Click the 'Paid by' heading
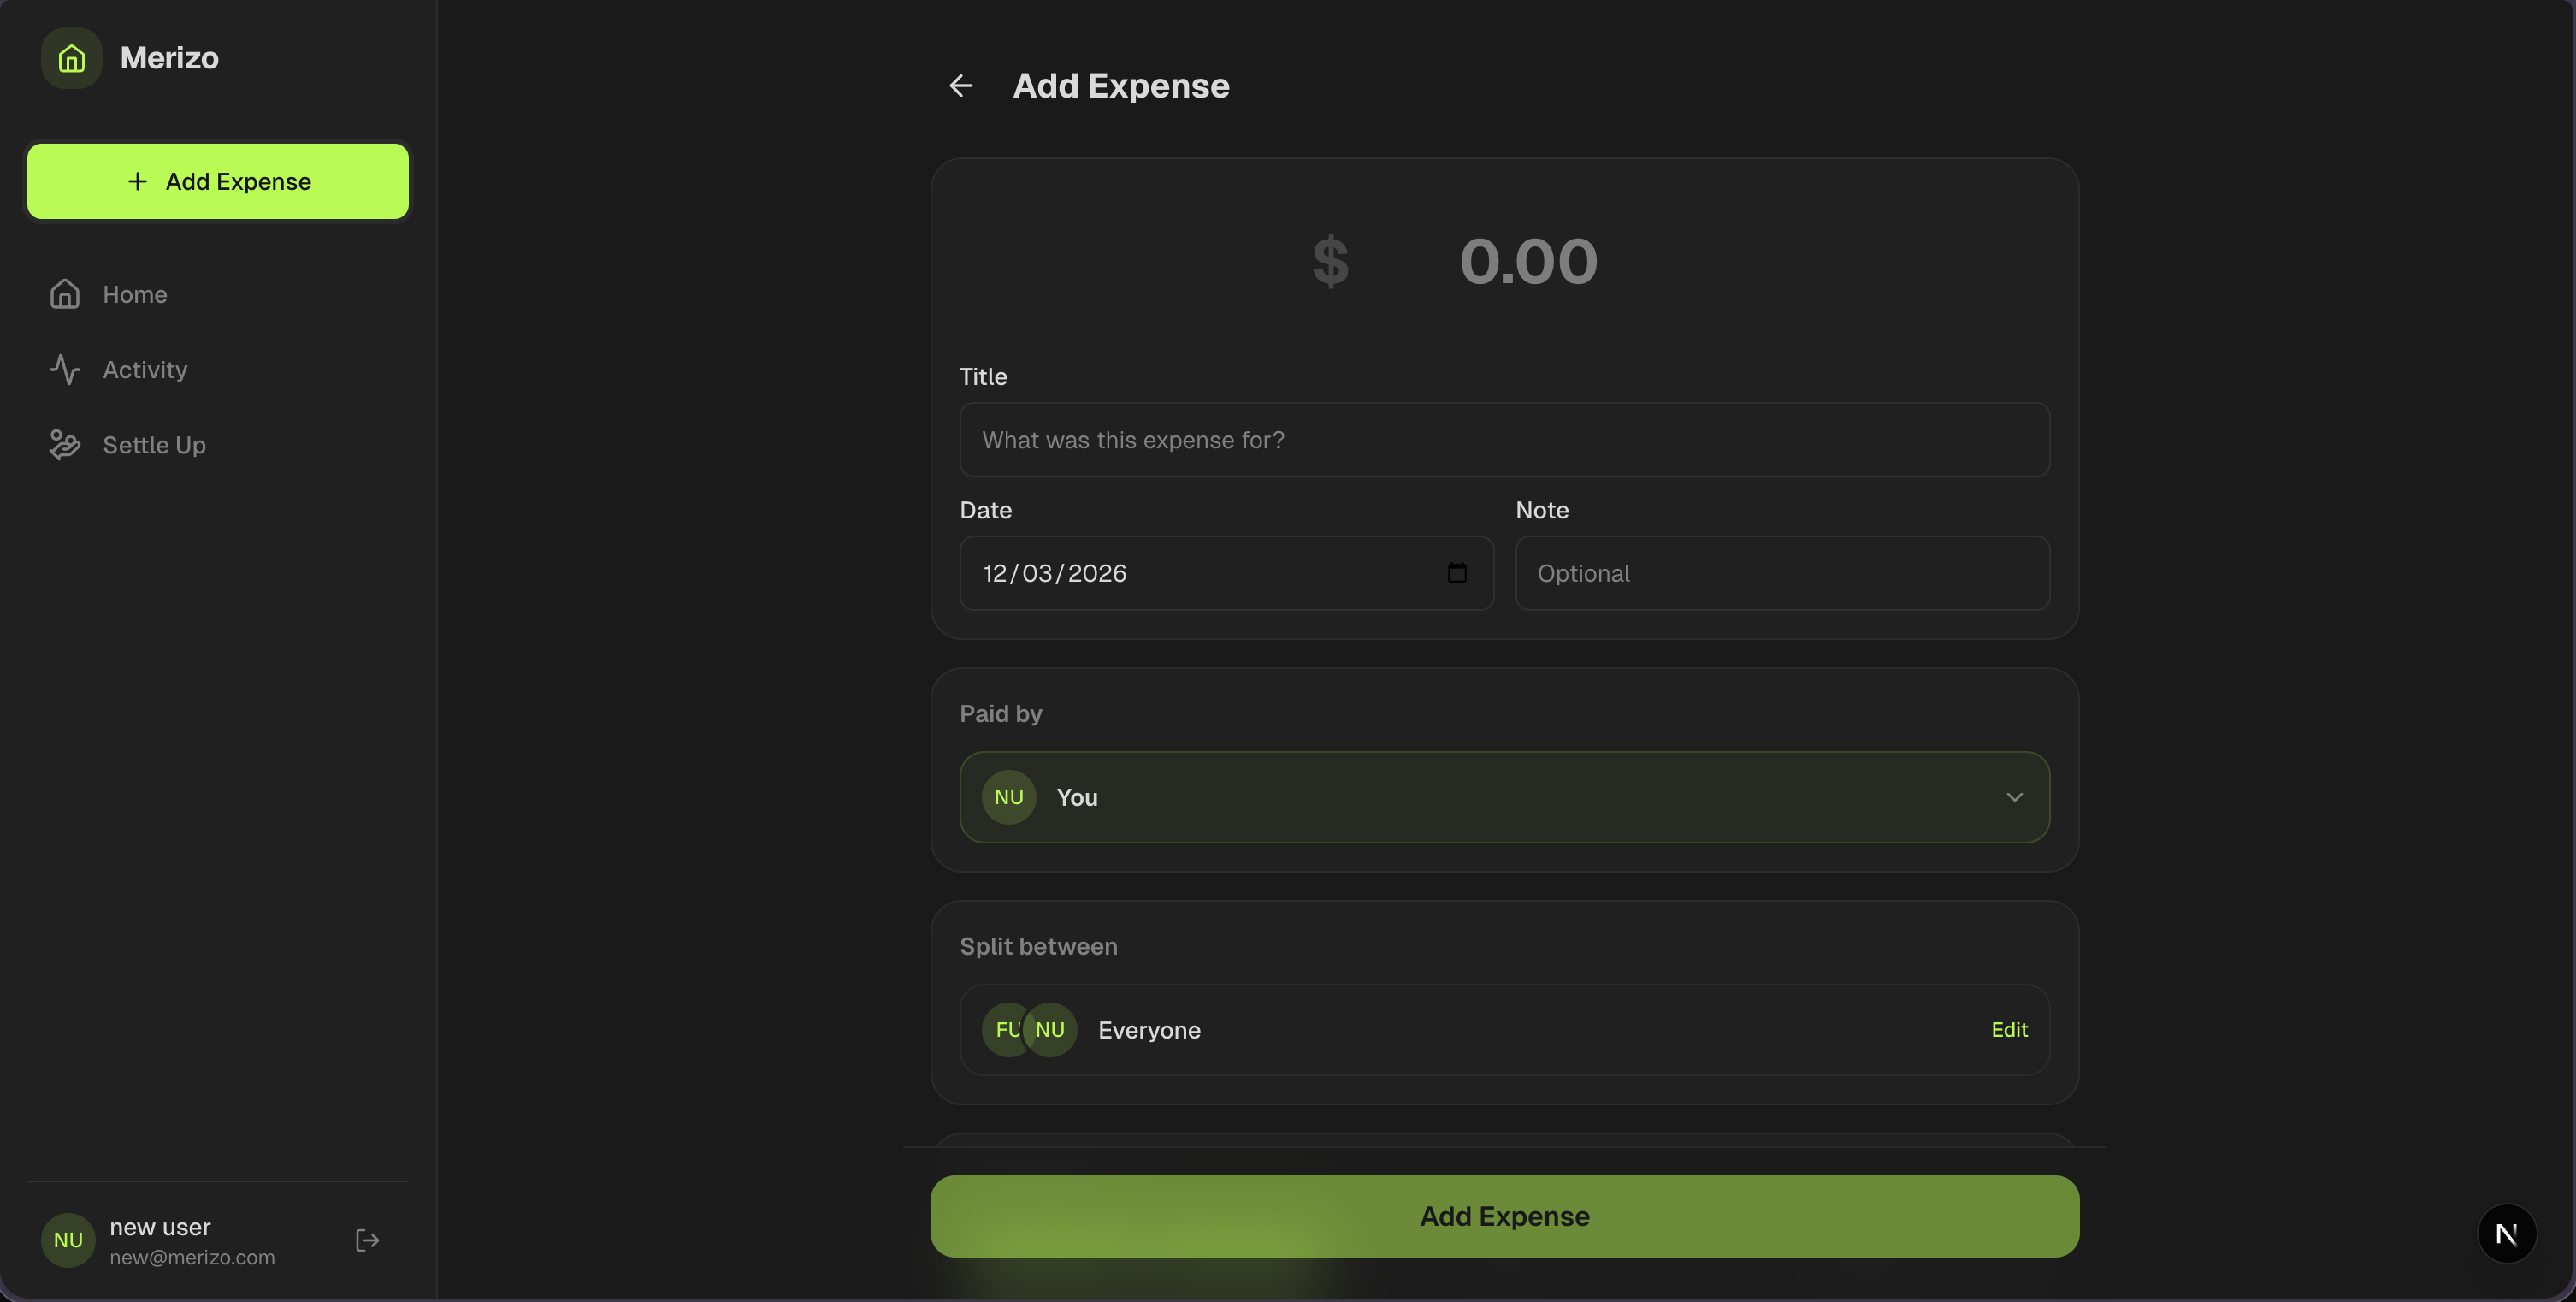Image resolution: width=2576 pixels, height=1302 pixels. click(1001, 714)
